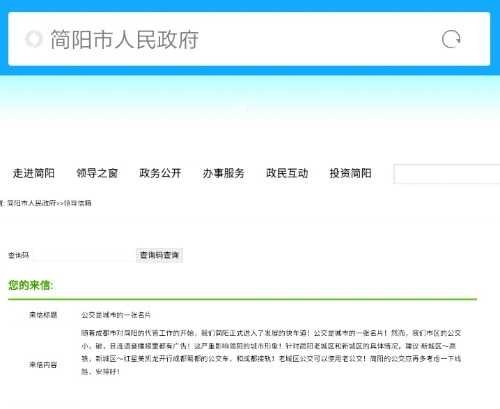The height and width of the screenshot is (409, 500).
Task: Click the site loading icon beside 简阳市人民政府
Action: coord(34,39)
